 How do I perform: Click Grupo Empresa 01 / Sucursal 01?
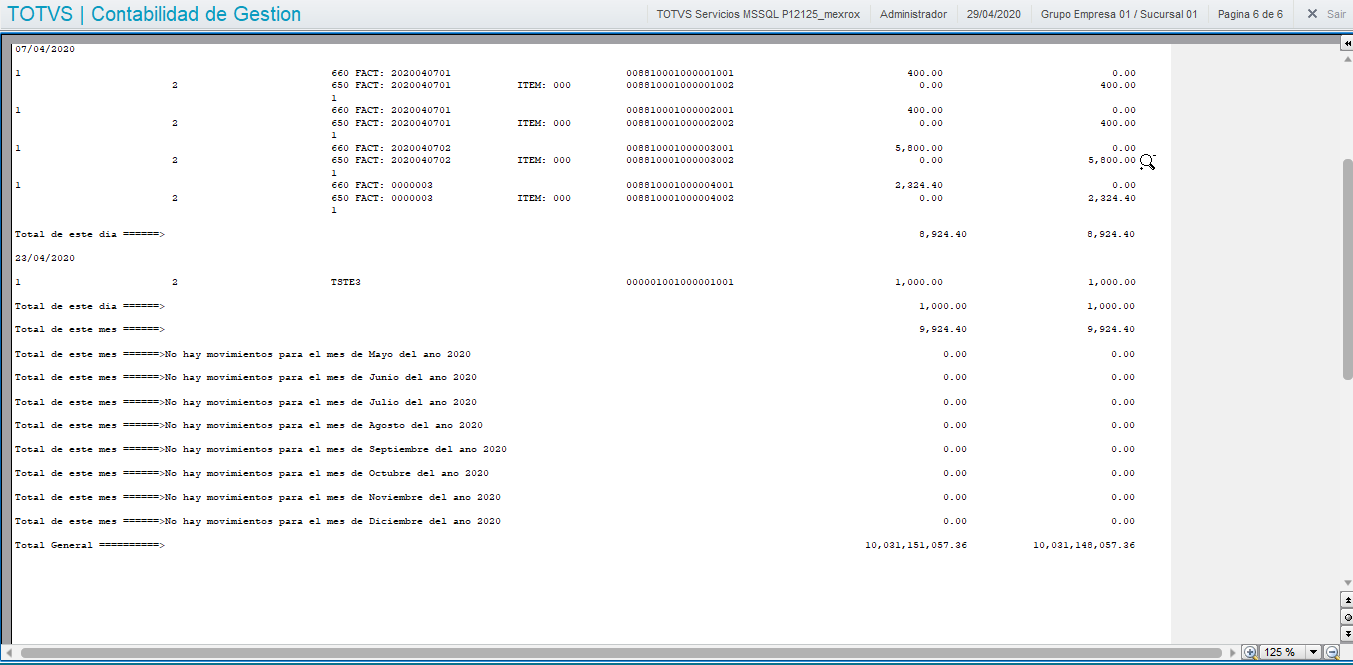pos(1118,14)
